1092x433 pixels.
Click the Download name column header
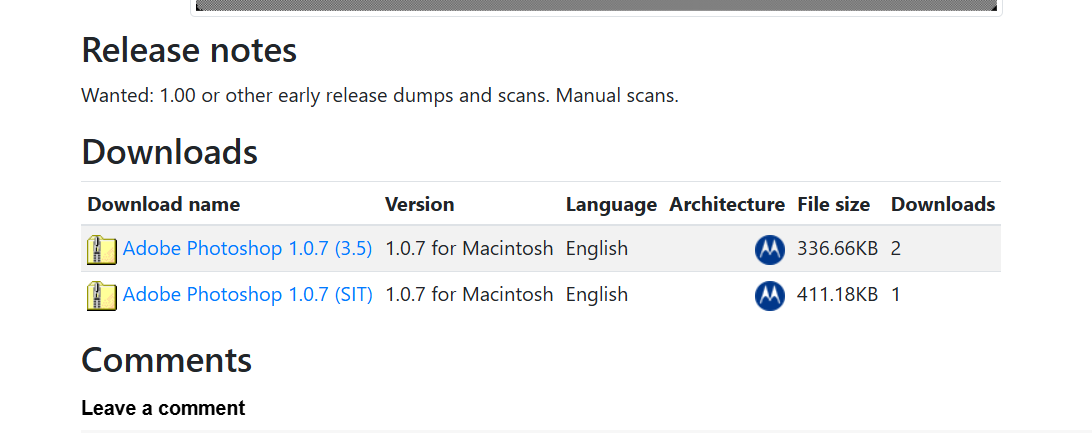(164, 204)
